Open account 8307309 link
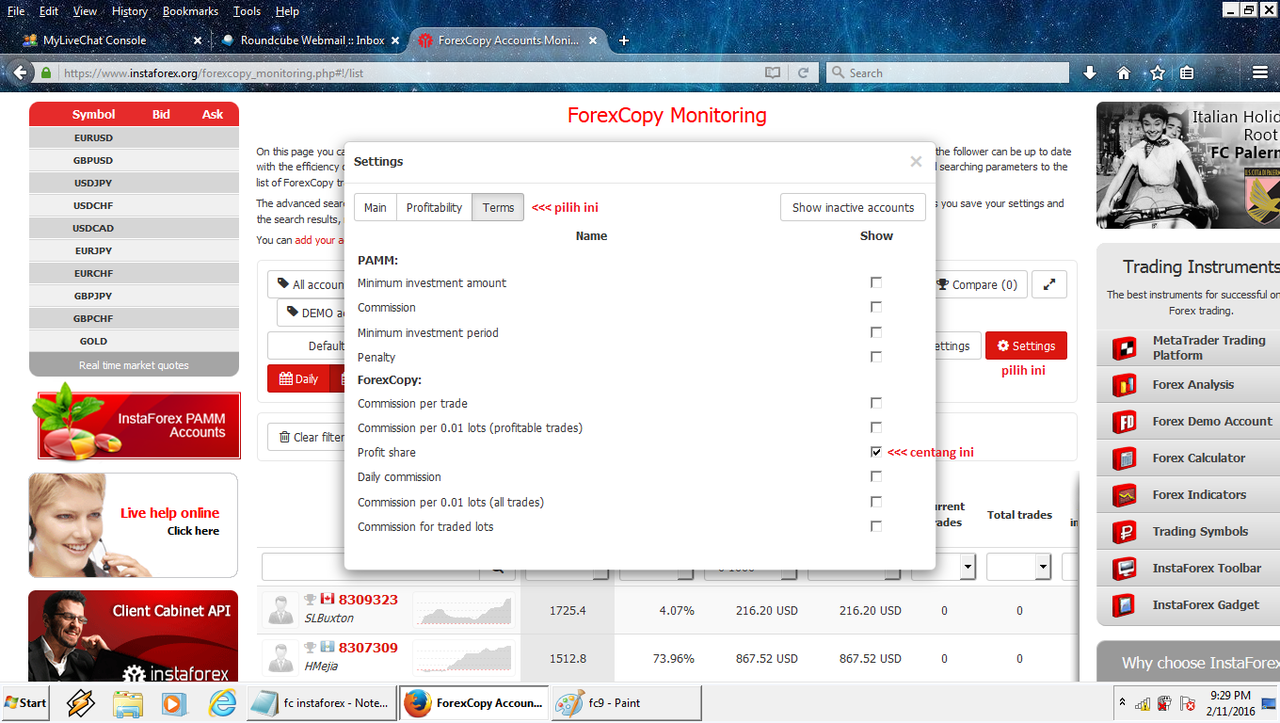The width and height of the screenshot is (1280, 723). (368, 647)
